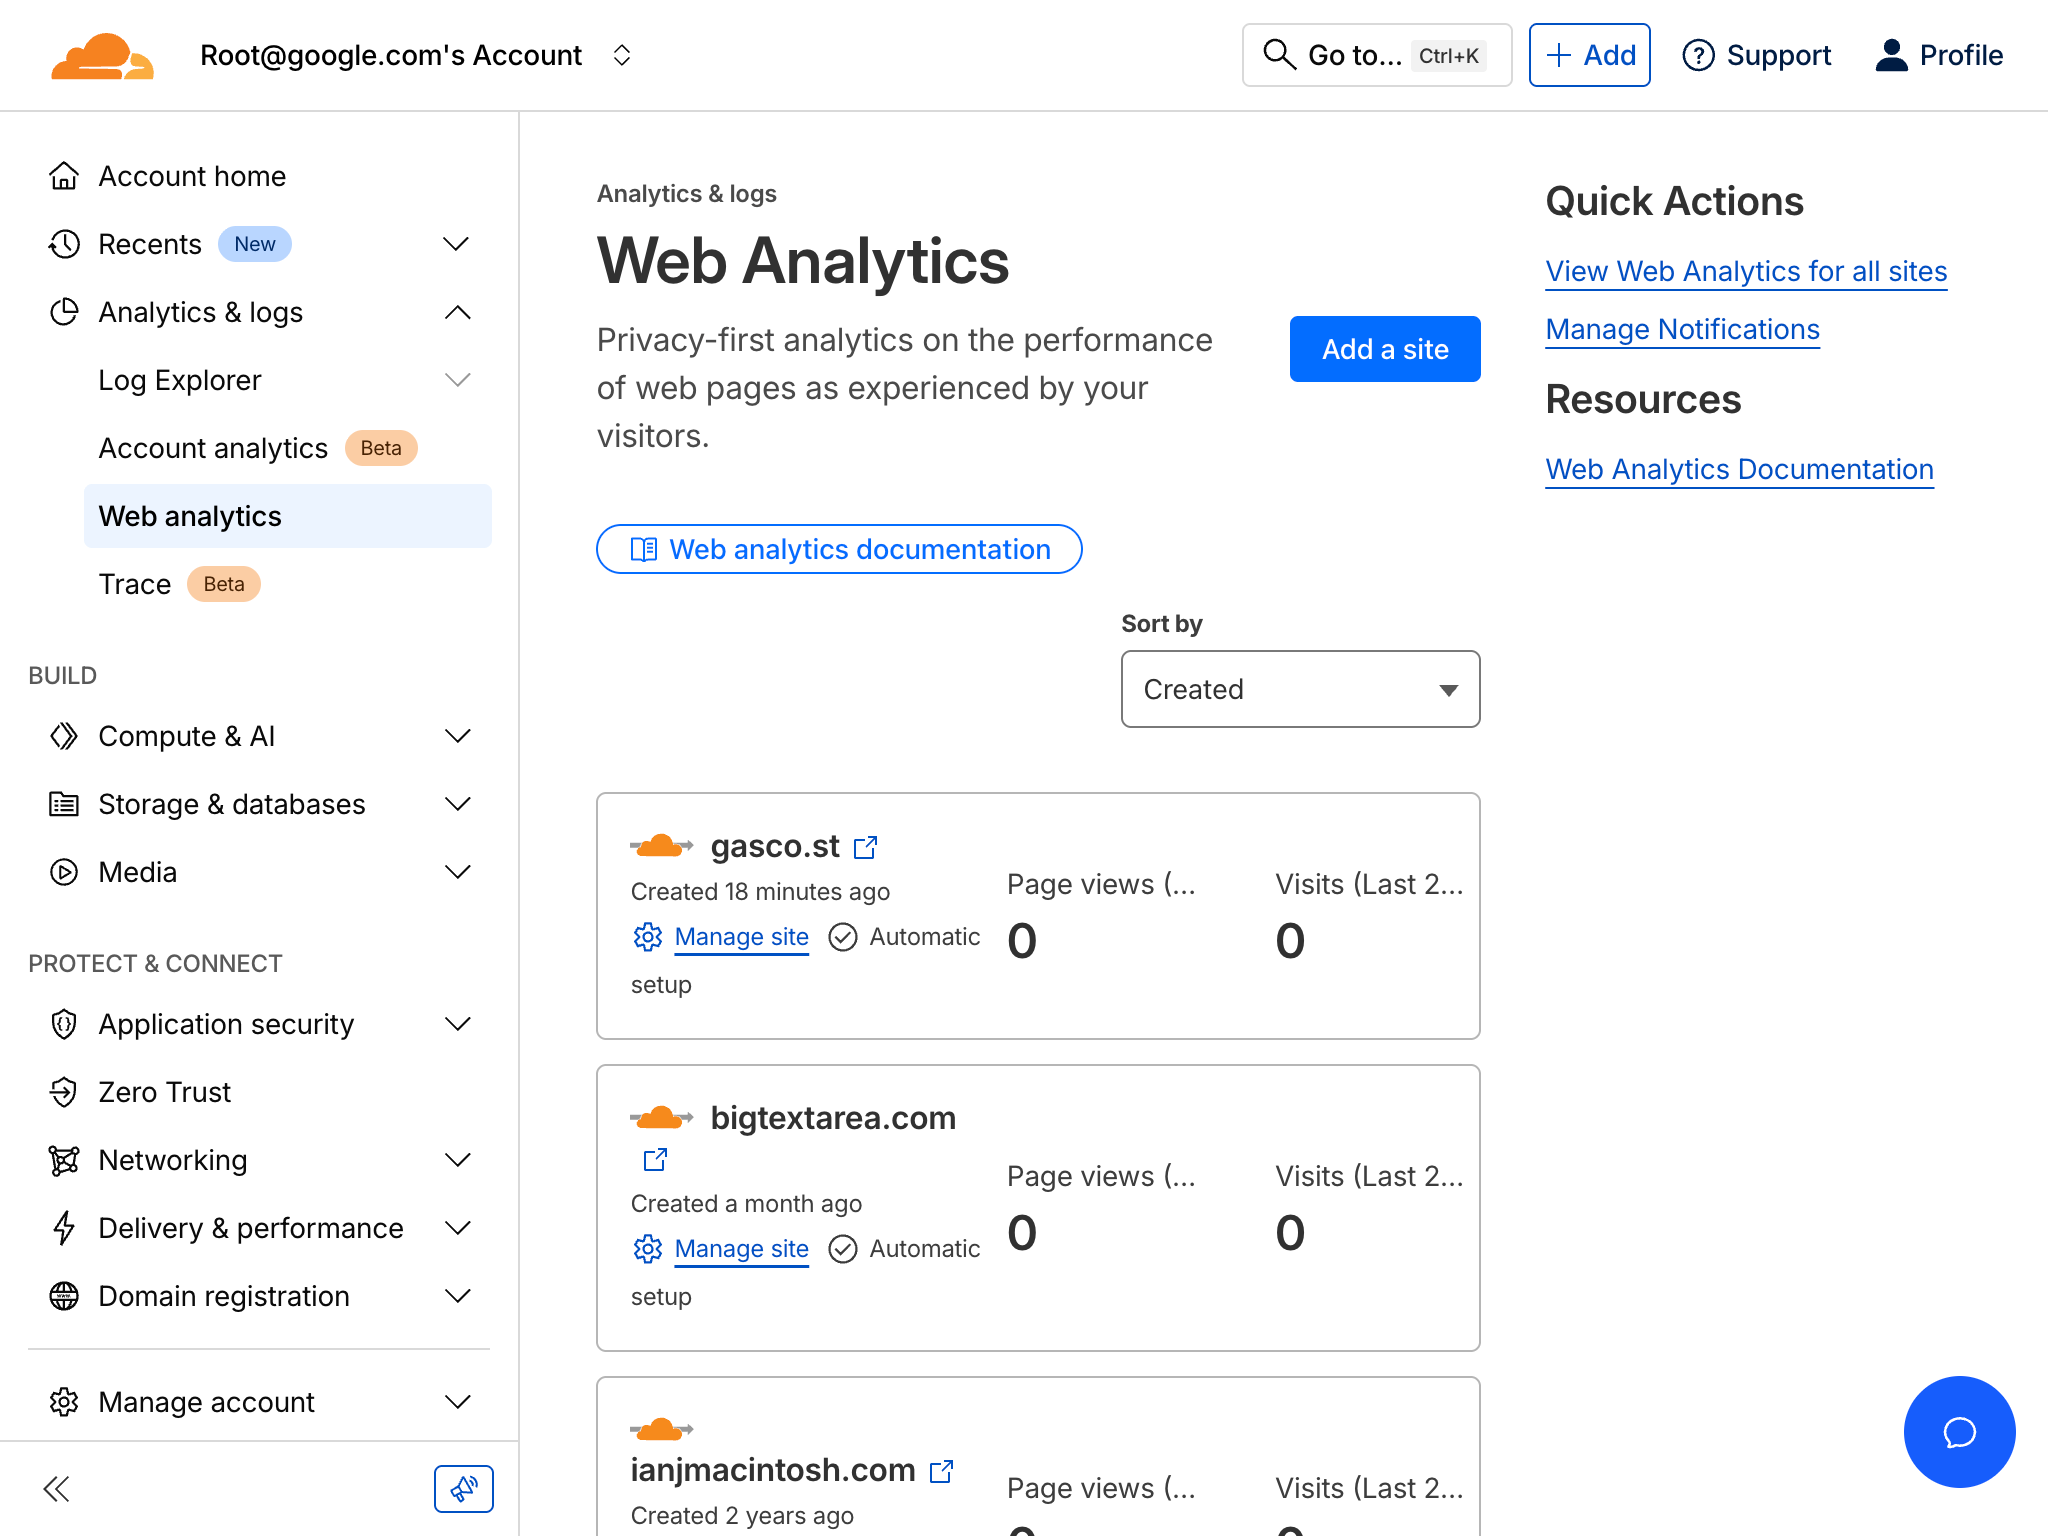Click the Add a site button
2048x1536 pixels.
(x=1385, y=349)
